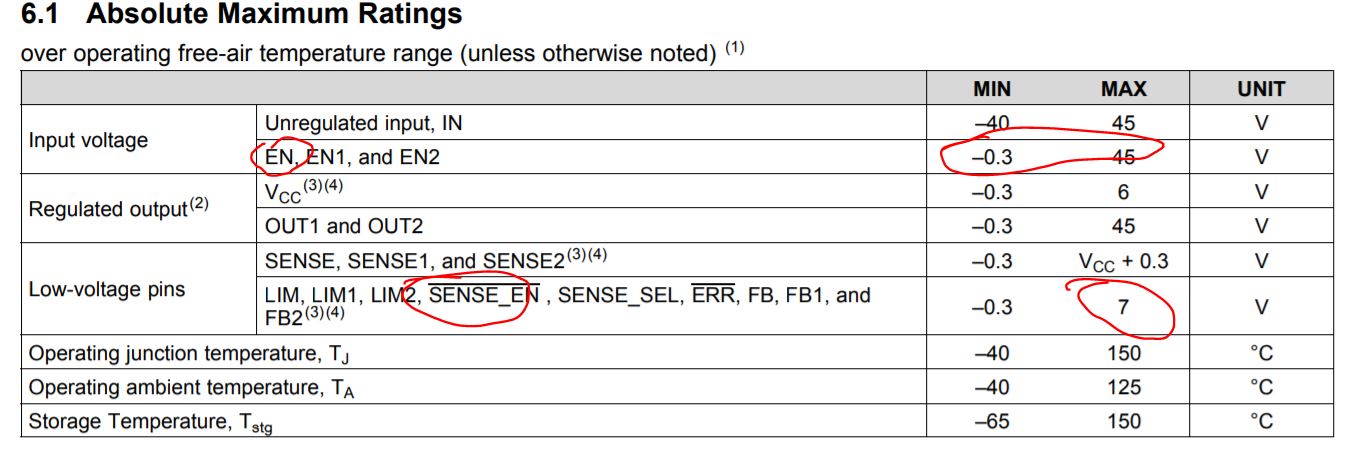1346x449 pixels.
Task: Click the 'Low-voltage pins' category cell
Action: coord(107,290)
